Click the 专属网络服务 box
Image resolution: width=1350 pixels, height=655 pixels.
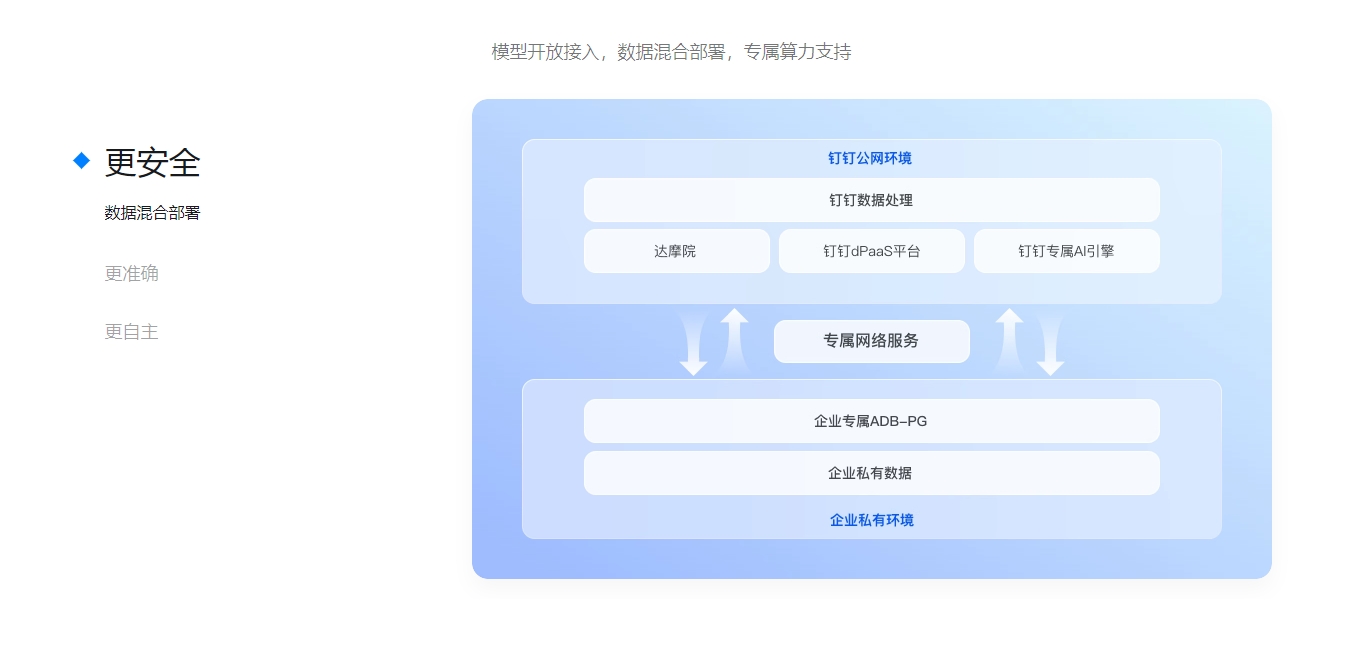coord(871,341)
